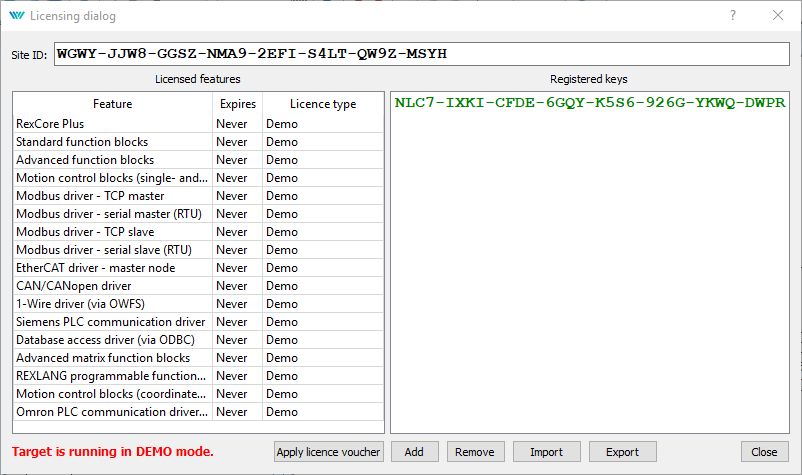Select Modbus driver - serial slave (RTU)
The width and height of the screenshot is (802, 475).
click(198, 250)
